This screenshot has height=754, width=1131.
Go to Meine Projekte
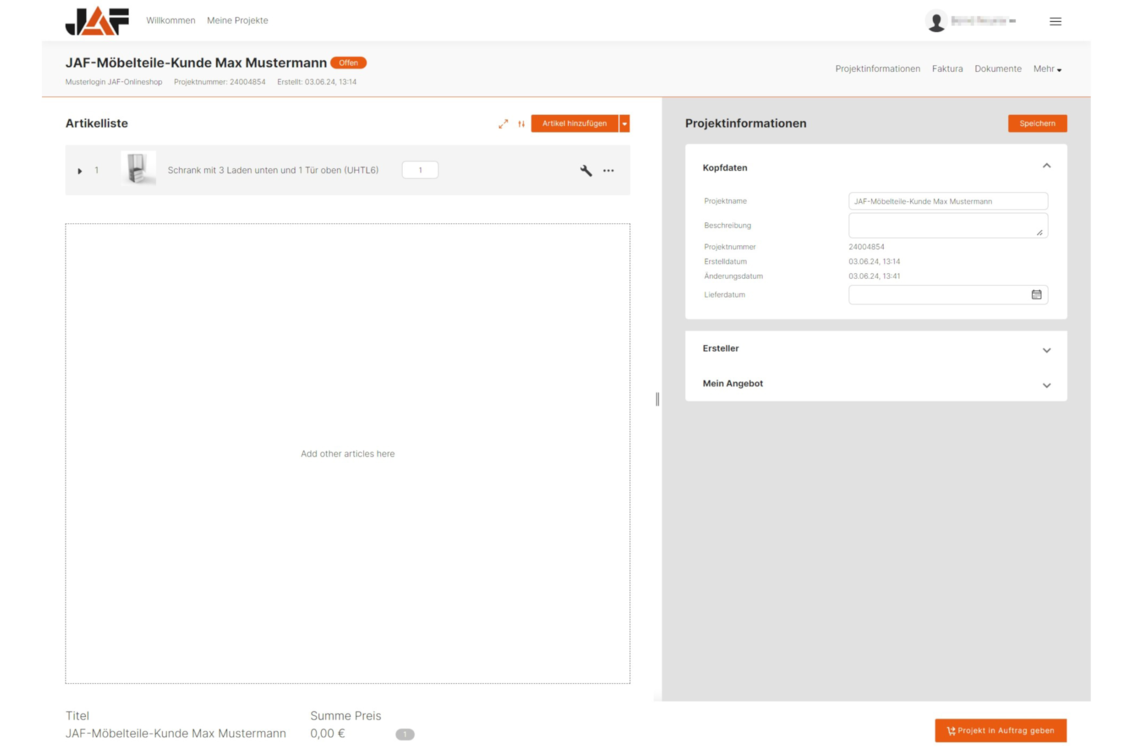pos(237,20)
